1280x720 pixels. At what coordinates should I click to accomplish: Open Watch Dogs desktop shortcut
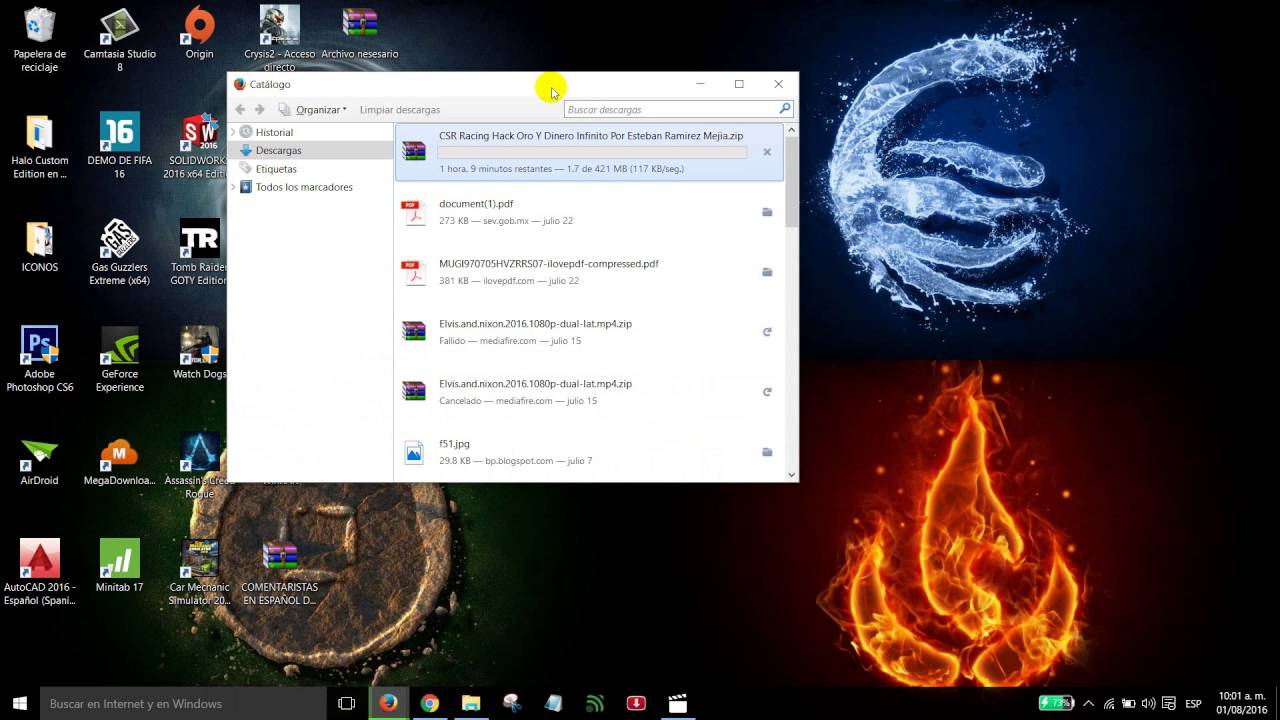(199, 353)
